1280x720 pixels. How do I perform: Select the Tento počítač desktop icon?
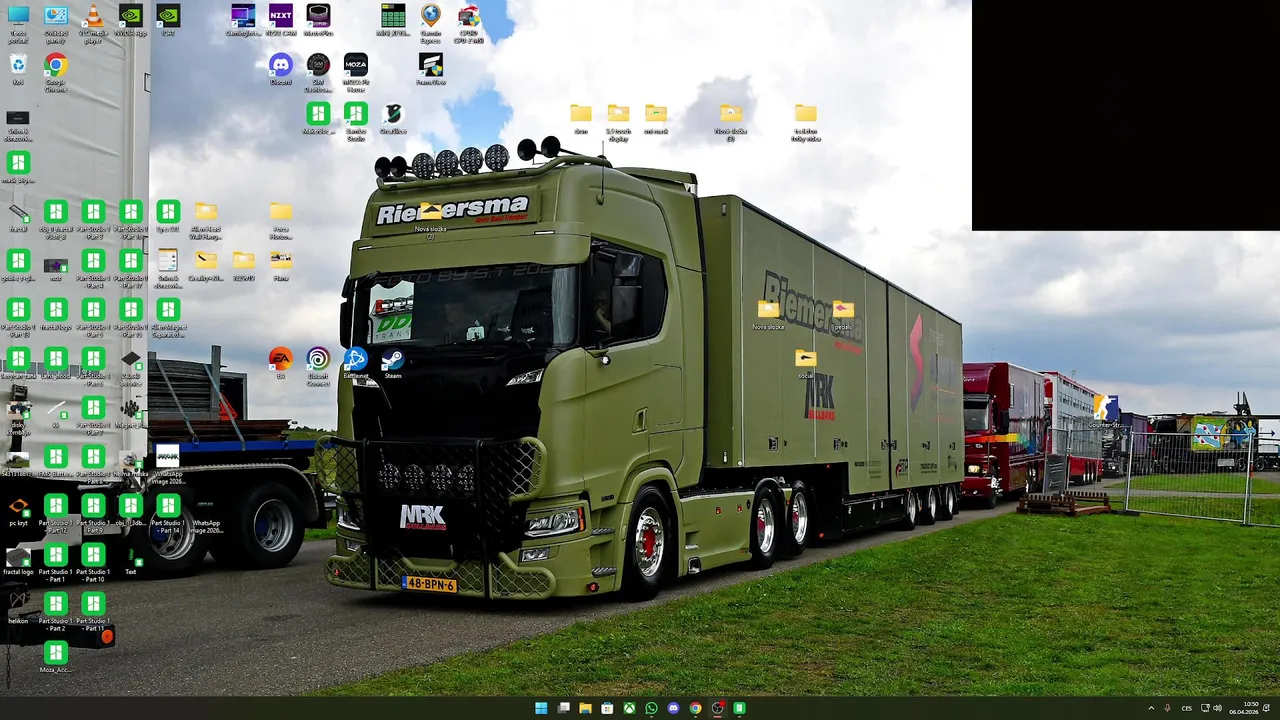tap(18, 23)
